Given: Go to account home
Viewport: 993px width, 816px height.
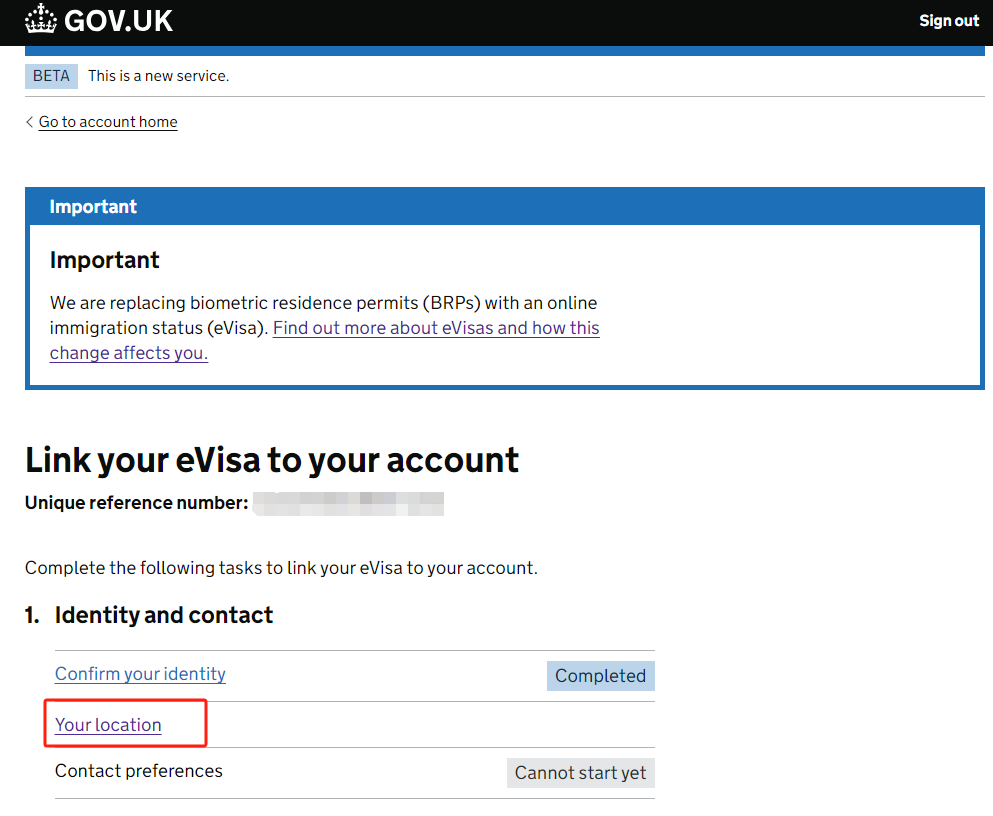Looking at the screenshot, I should tap(108, 122).
